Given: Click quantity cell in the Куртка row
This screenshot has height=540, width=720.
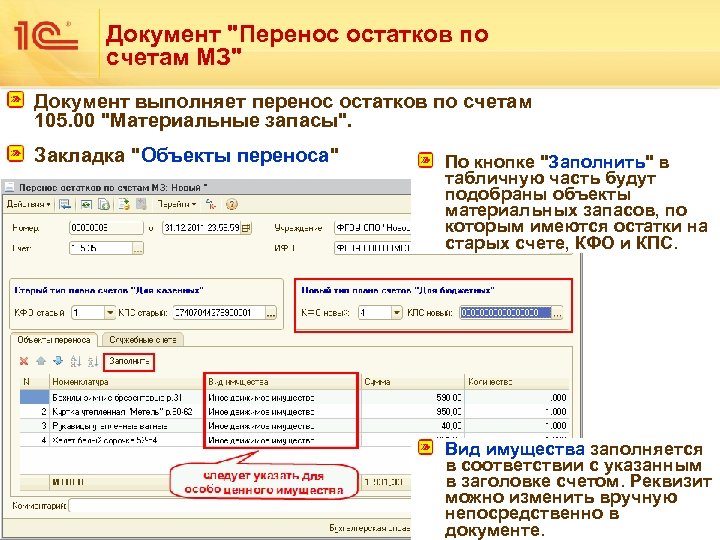Looking at the screenshot, I should 517,411.
